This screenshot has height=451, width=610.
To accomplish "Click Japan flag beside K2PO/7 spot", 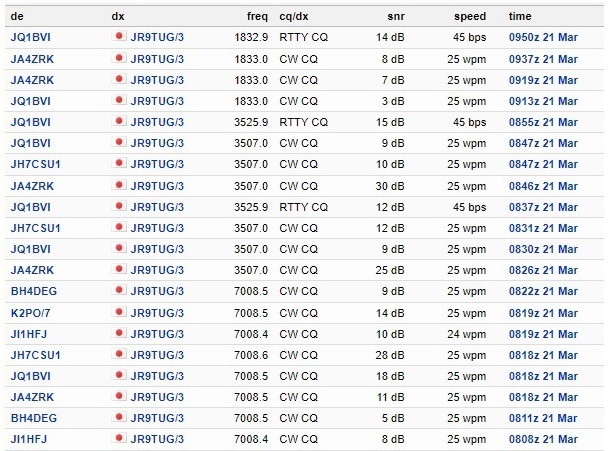I will [119, 312].
